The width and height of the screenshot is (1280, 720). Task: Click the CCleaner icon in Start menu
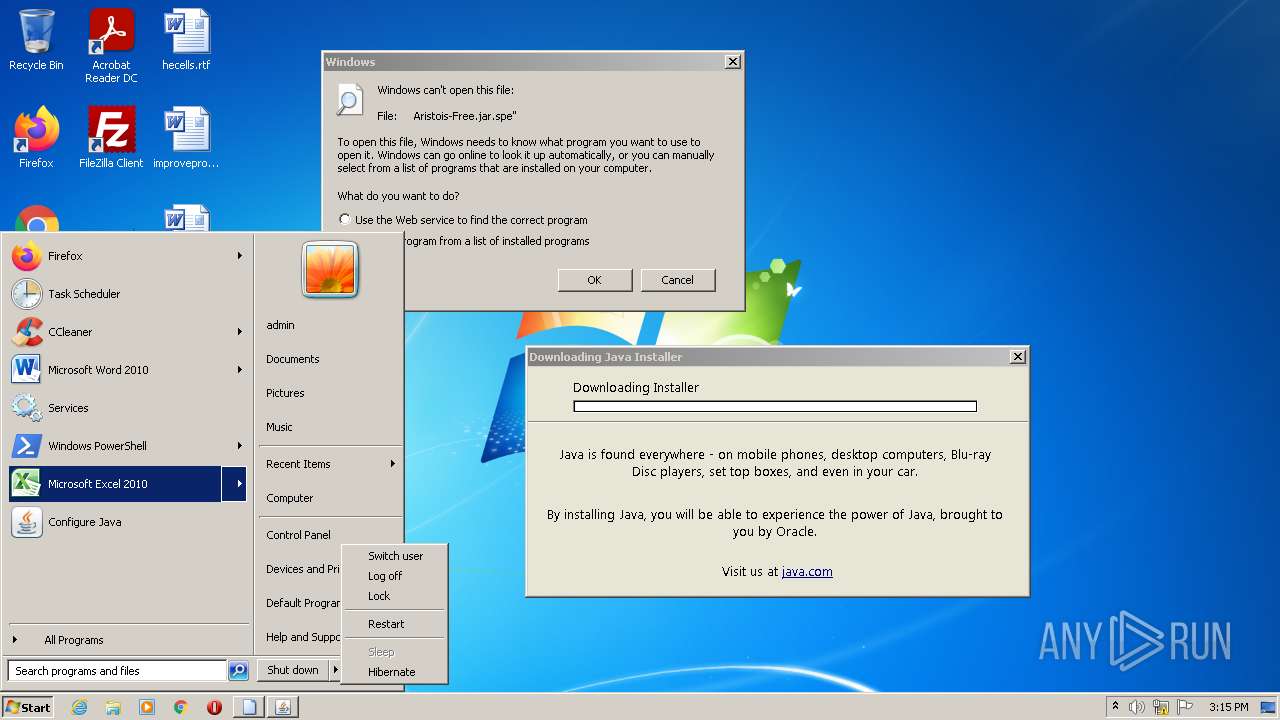[x=27, y=332]
